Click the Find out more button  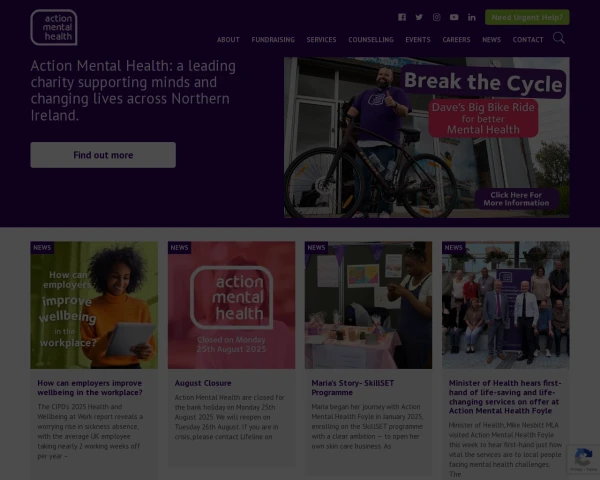click(103, 155)
